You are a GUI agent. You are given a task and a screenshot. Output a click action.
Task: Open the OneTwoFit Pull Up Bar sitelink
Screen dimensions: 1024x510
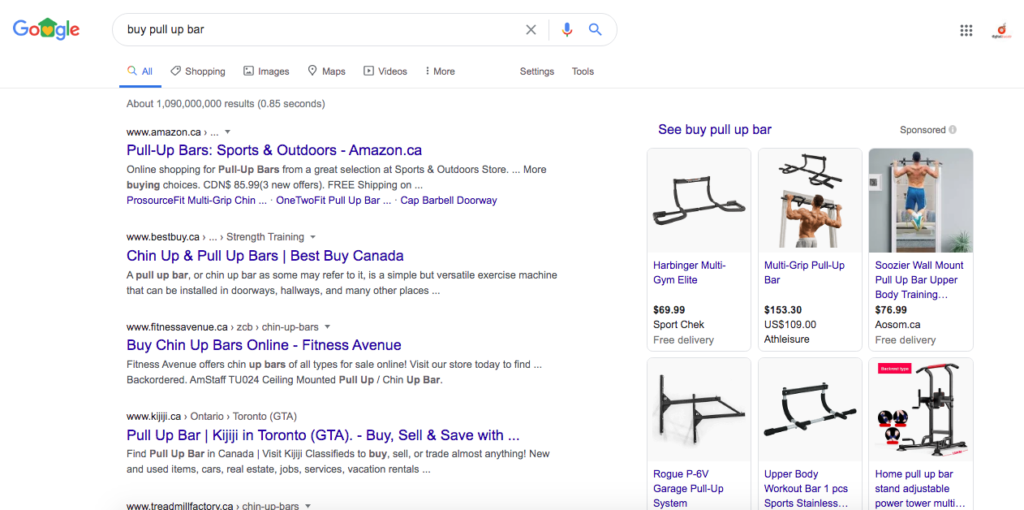(334, 200)
